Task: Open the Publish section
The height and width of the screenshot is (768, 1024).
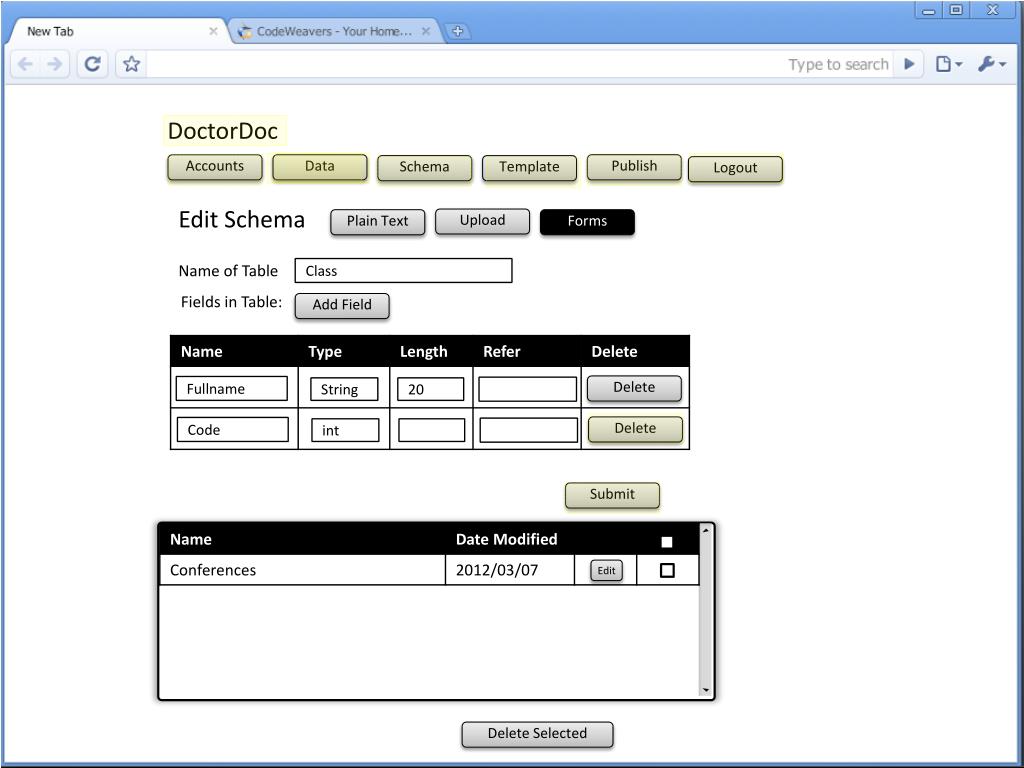Action: point(634,167)
